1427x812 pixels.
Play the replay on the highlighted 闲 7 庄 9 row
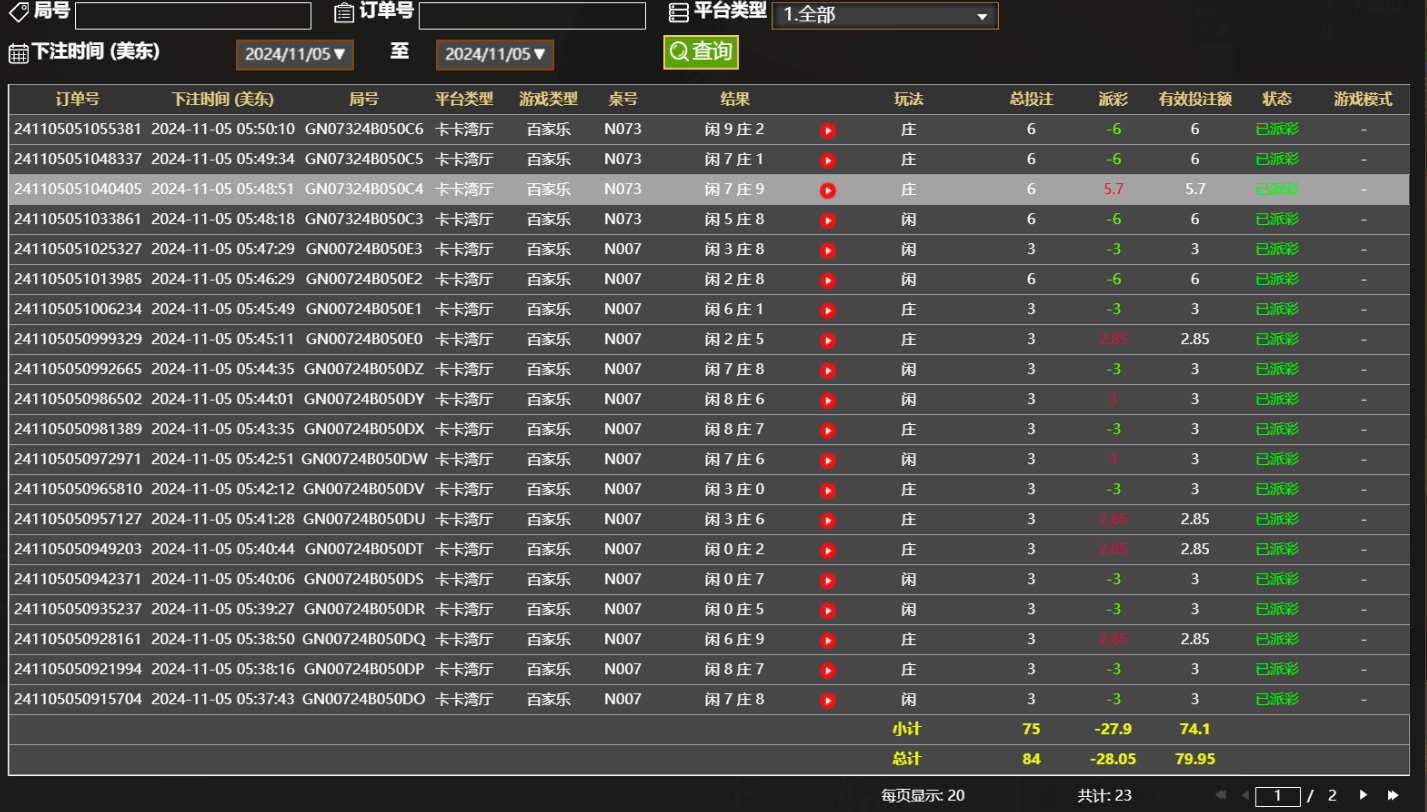pyautogui.click(x=828, y=189)
